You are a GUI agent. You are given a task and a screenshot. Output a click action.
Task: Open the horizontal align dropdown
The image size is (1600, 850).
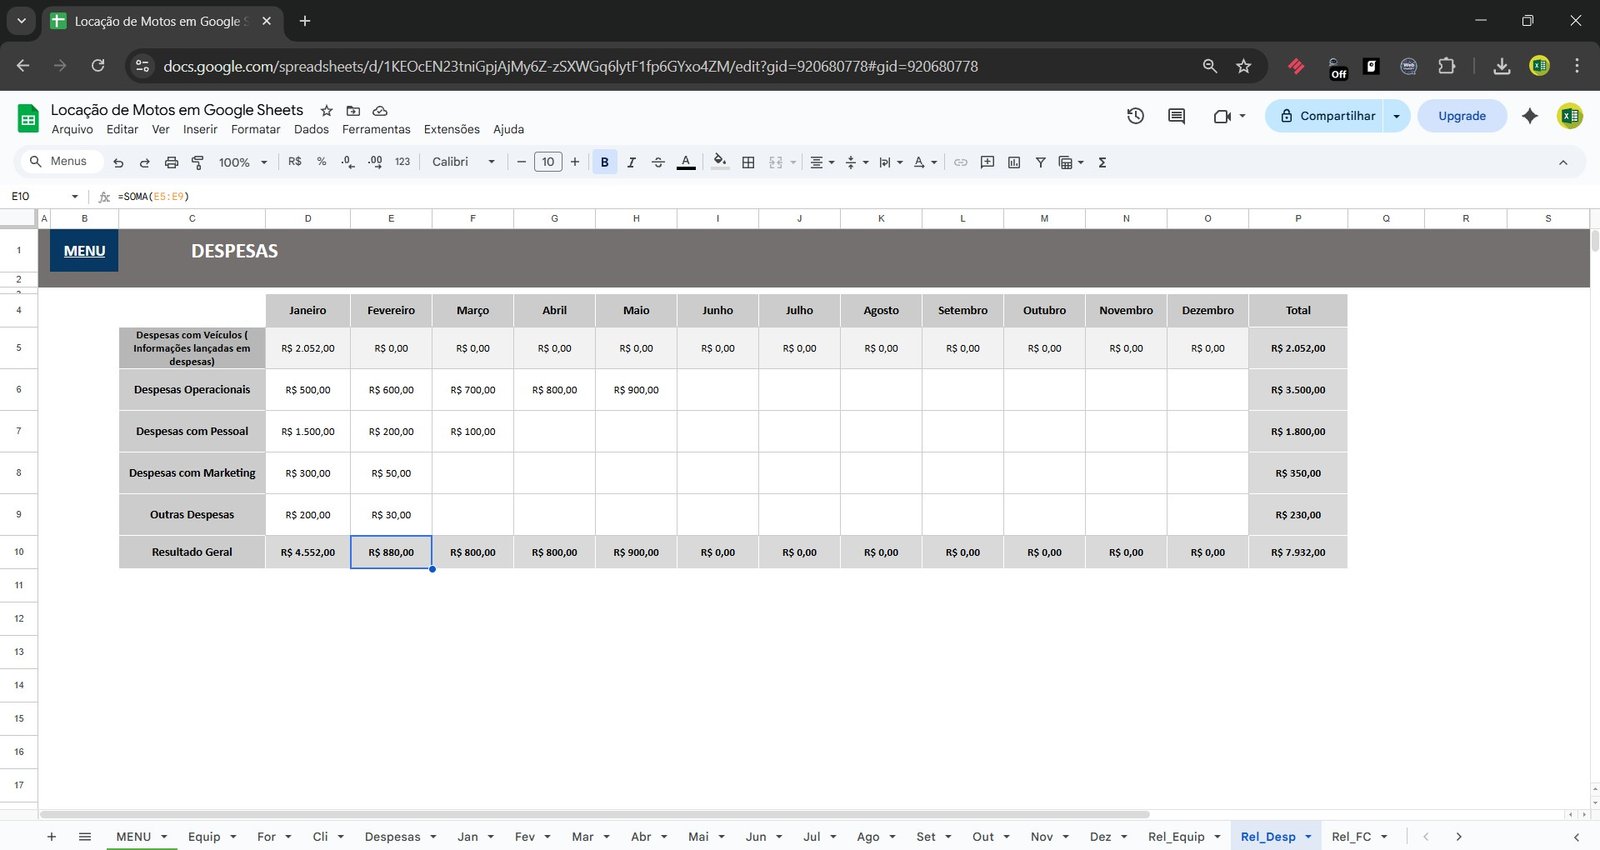click(821, 162)
